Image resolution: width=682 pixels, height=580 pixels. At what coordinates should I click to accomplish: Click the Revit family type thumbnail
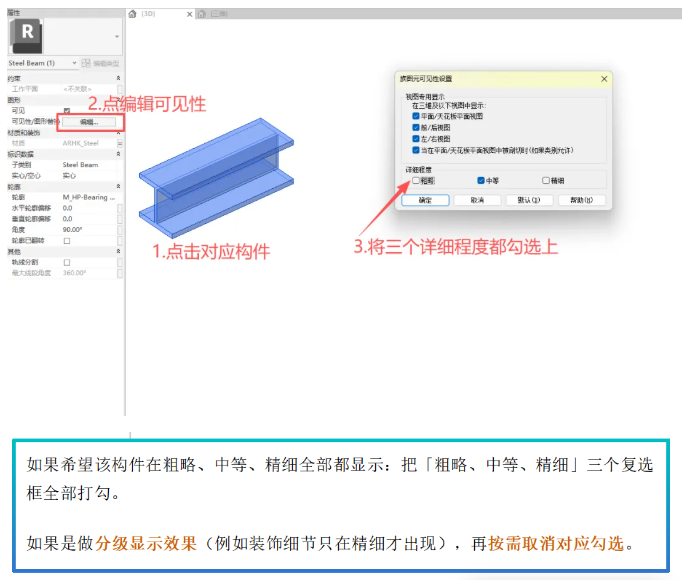(x=26, y=36)
